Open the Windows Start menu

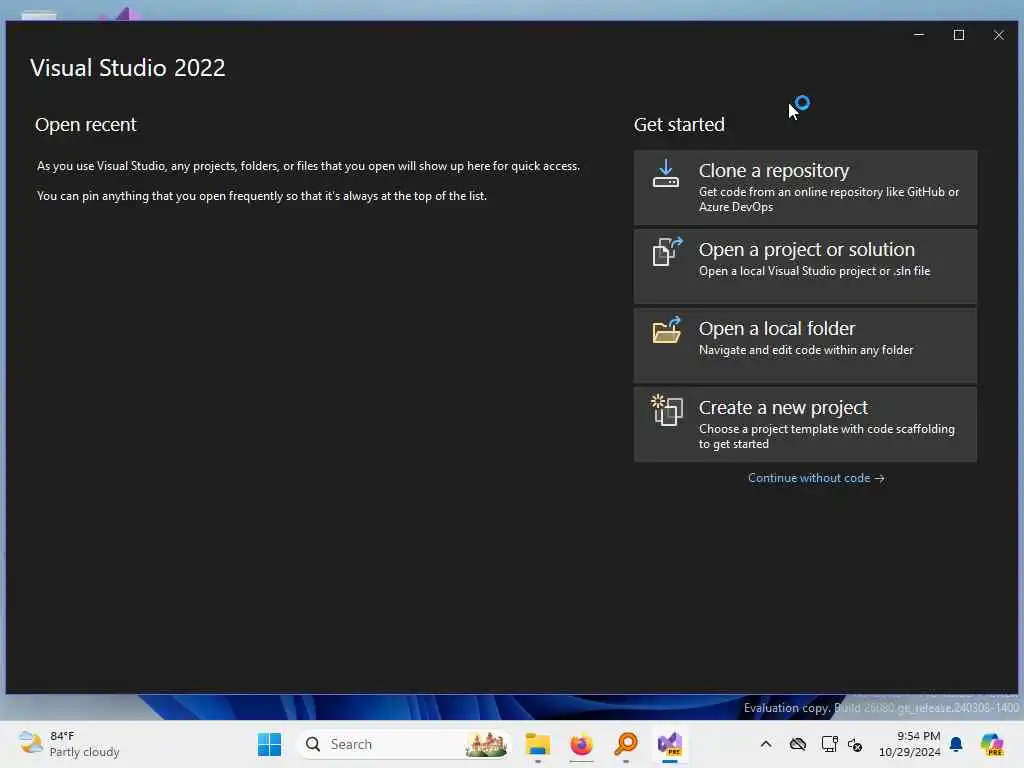pyautogui.click(x=269, y=744)
